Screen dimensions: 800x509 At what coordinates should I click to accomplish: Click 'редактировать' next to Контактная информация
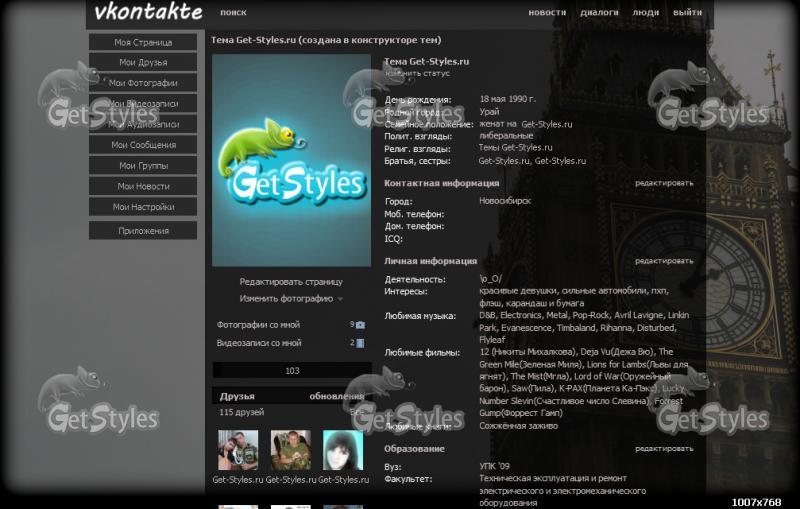click(x=663, y=183)
